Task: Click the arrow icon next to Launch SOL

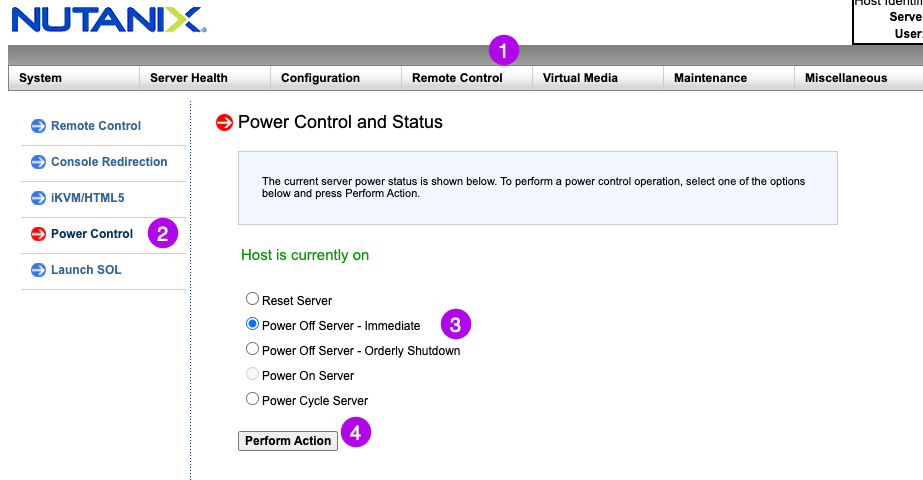Action: (x=38, y=270)
